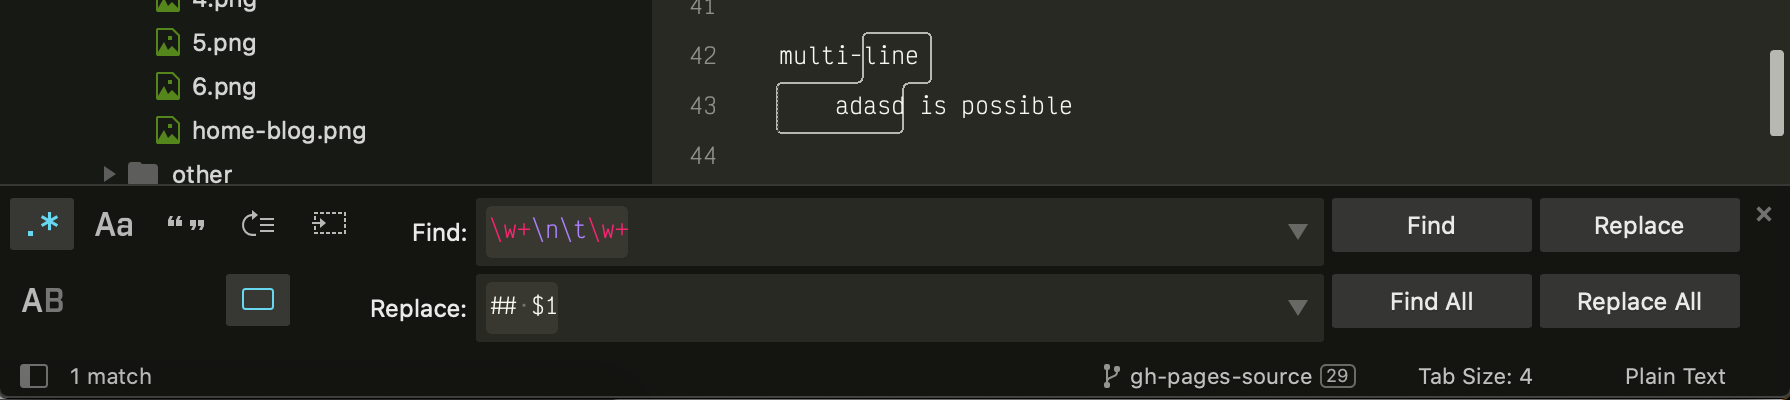1790x400 pixels.
Task: Open Find history dropdown
Action: 1298,232
